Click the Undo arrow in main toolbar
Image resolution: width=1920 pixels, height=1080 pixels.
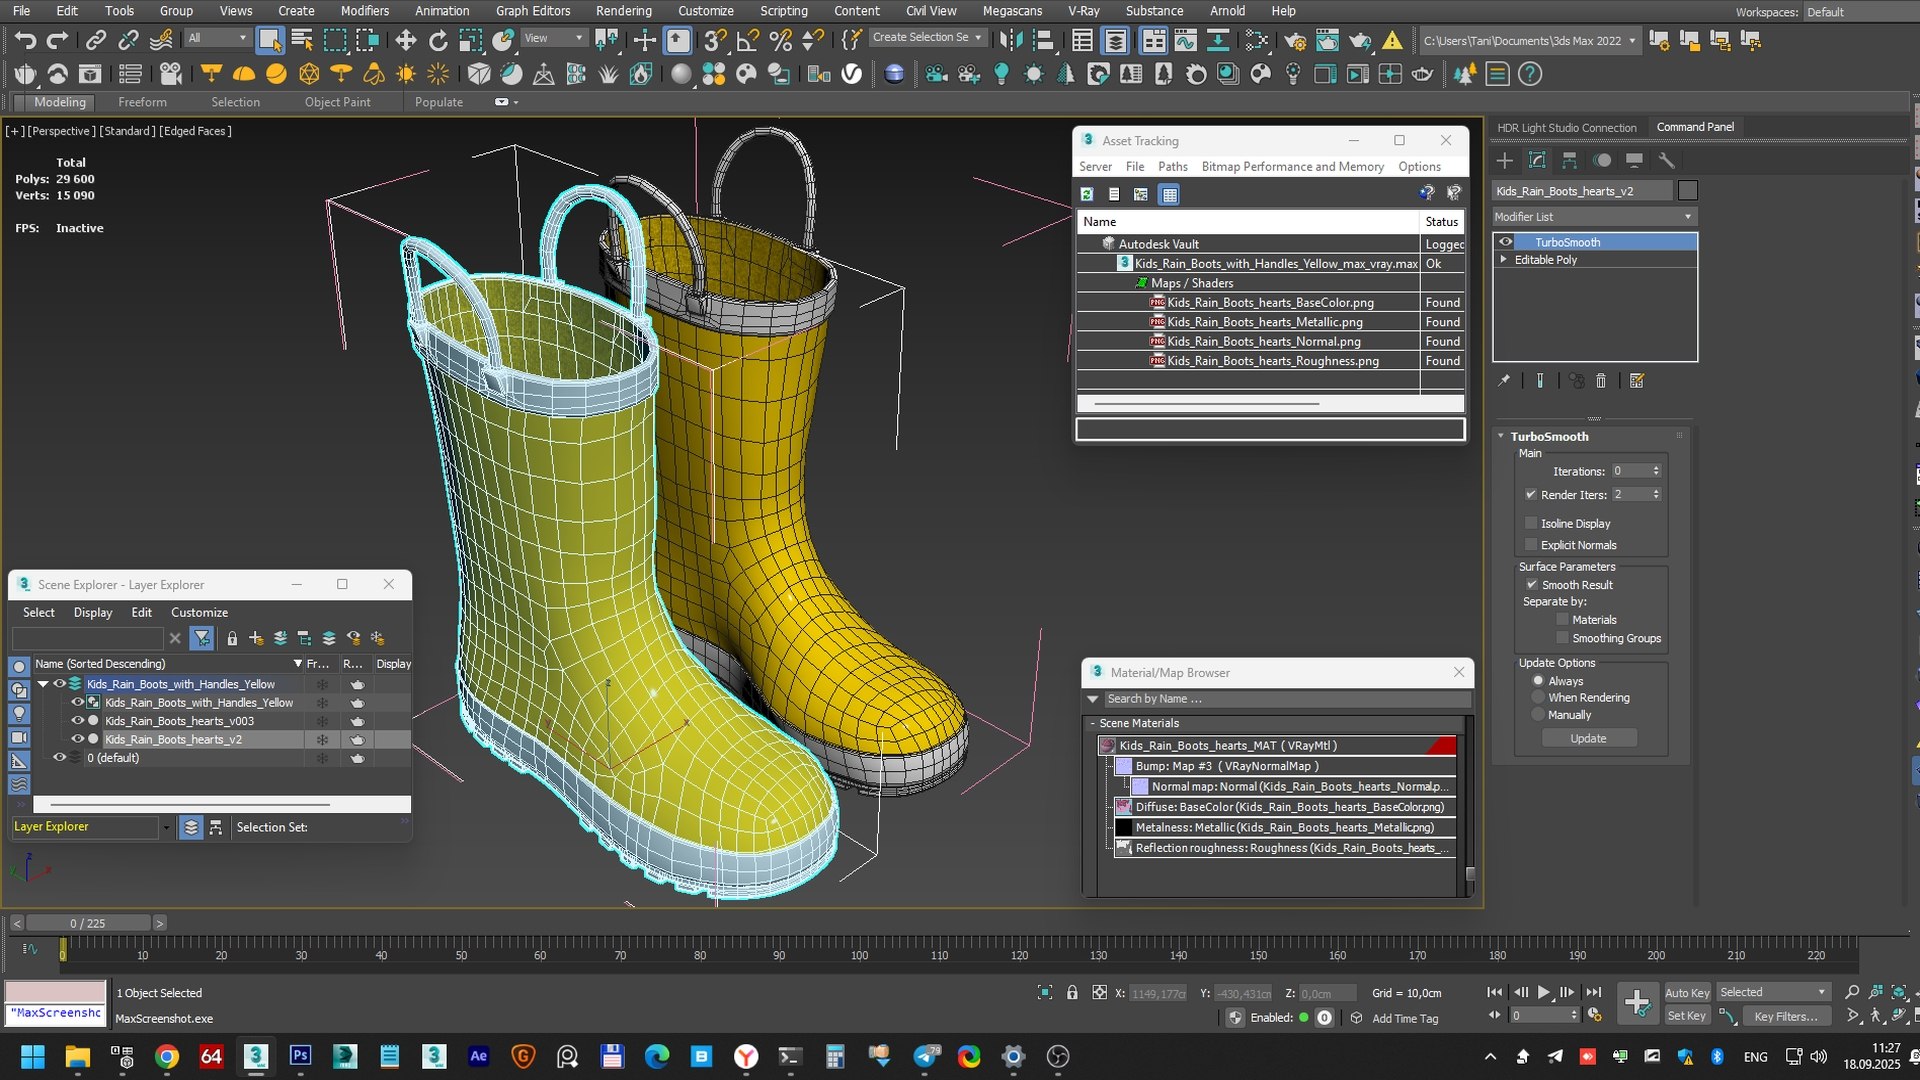[26, 40]
